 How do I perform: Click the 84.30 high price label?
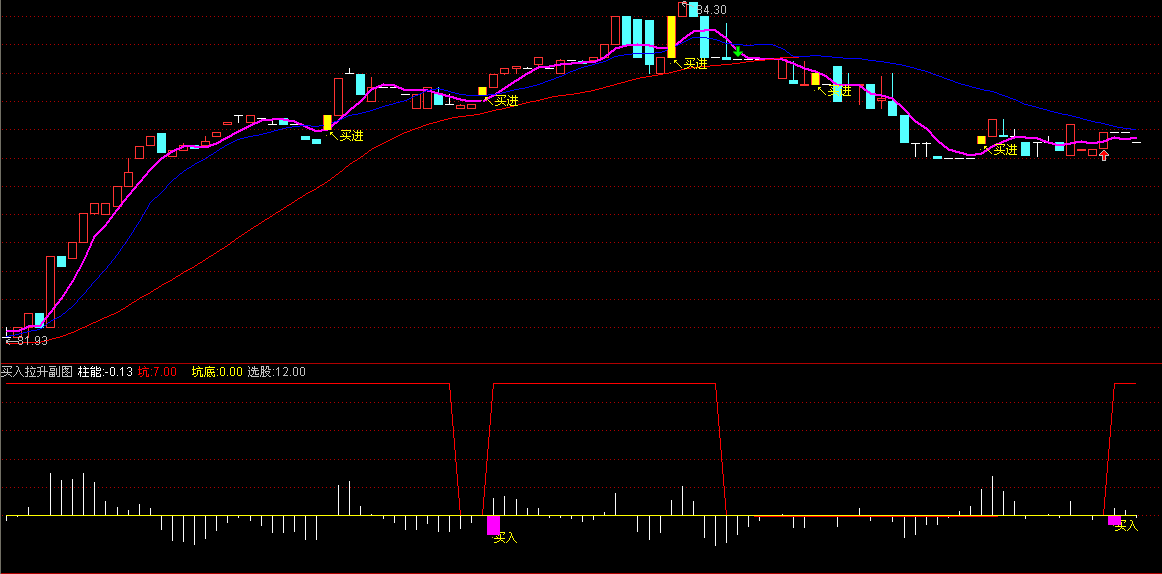[709, 10]
